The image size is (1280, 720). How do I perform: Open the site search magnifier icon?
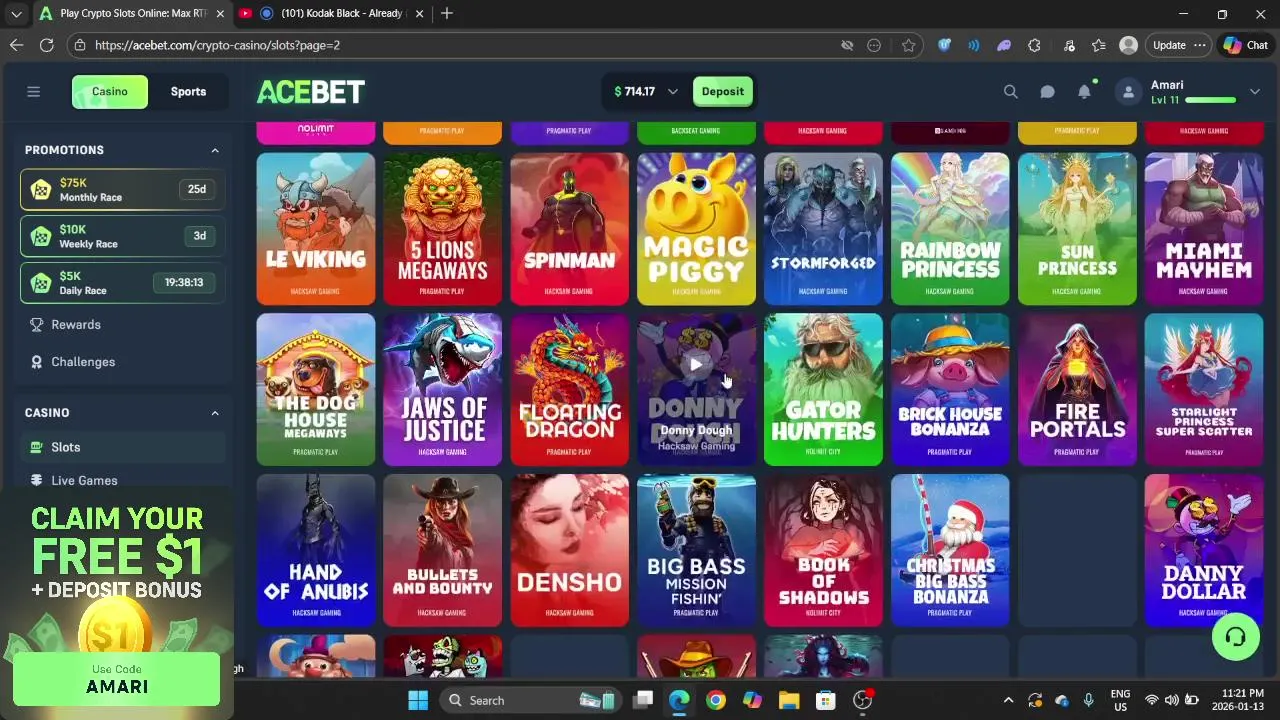coord(1010,92)
